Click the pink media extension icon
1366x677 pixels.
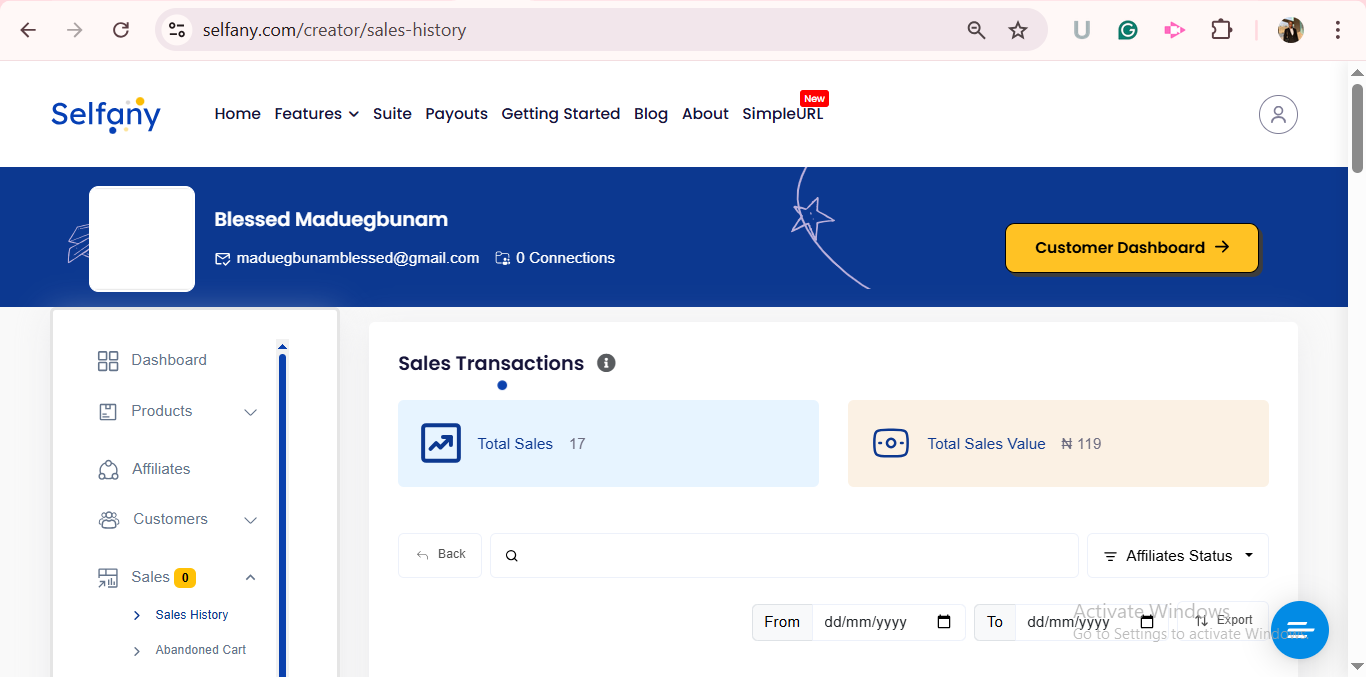[1174, 30]
